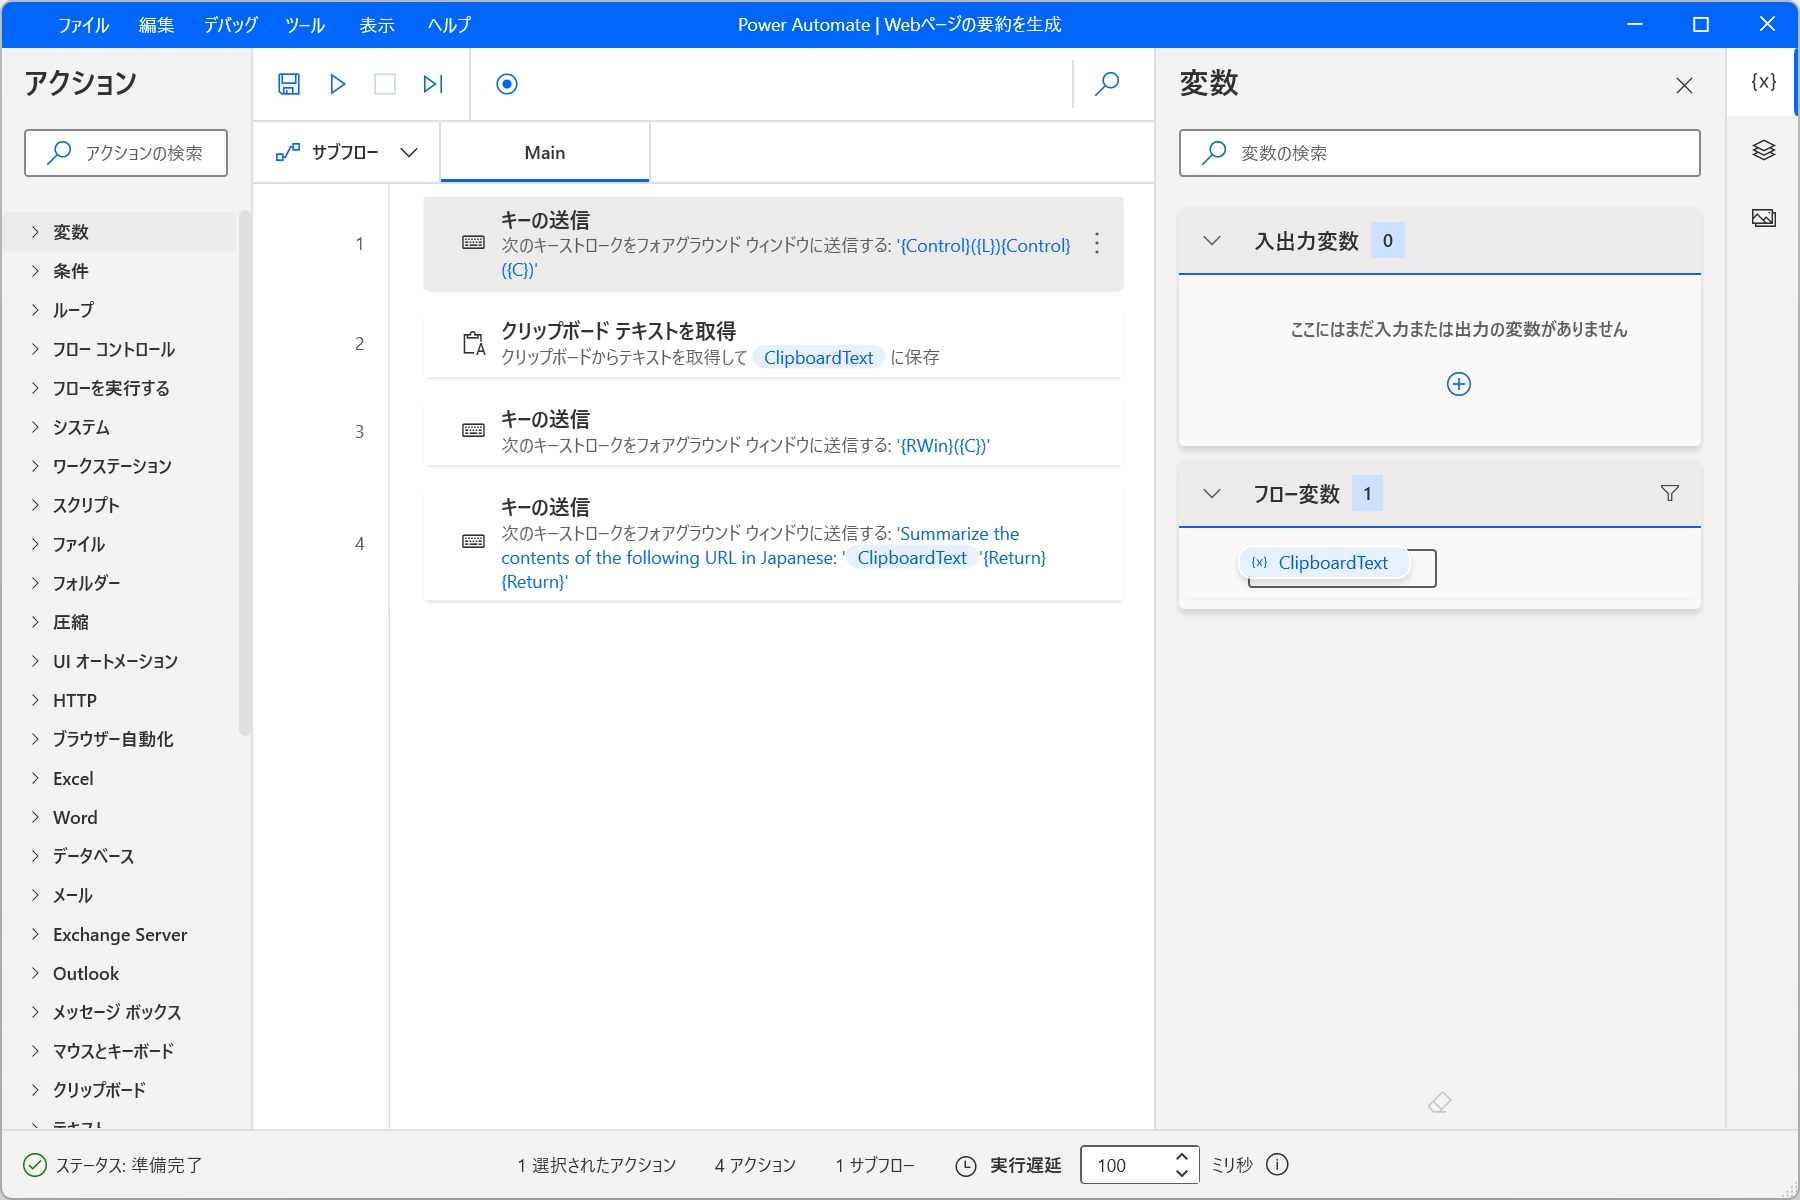Screen dimensions: 1800x1200
Task: Open the サブフロー dropdown
Action: coord(346,152)
